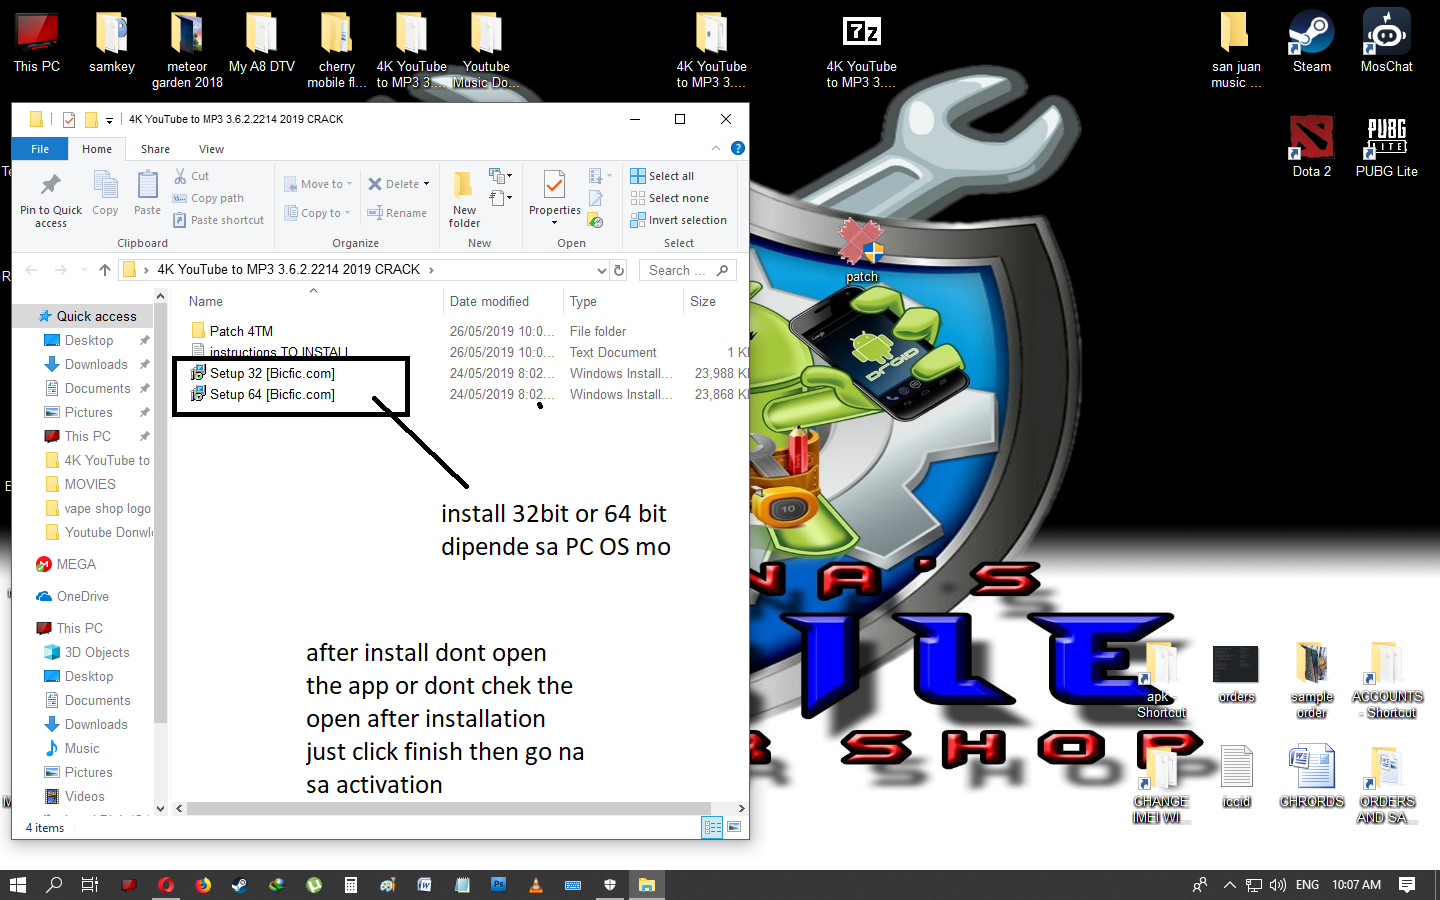
Task: Sort by the Type column header
Action: click(x=583, y=301)
